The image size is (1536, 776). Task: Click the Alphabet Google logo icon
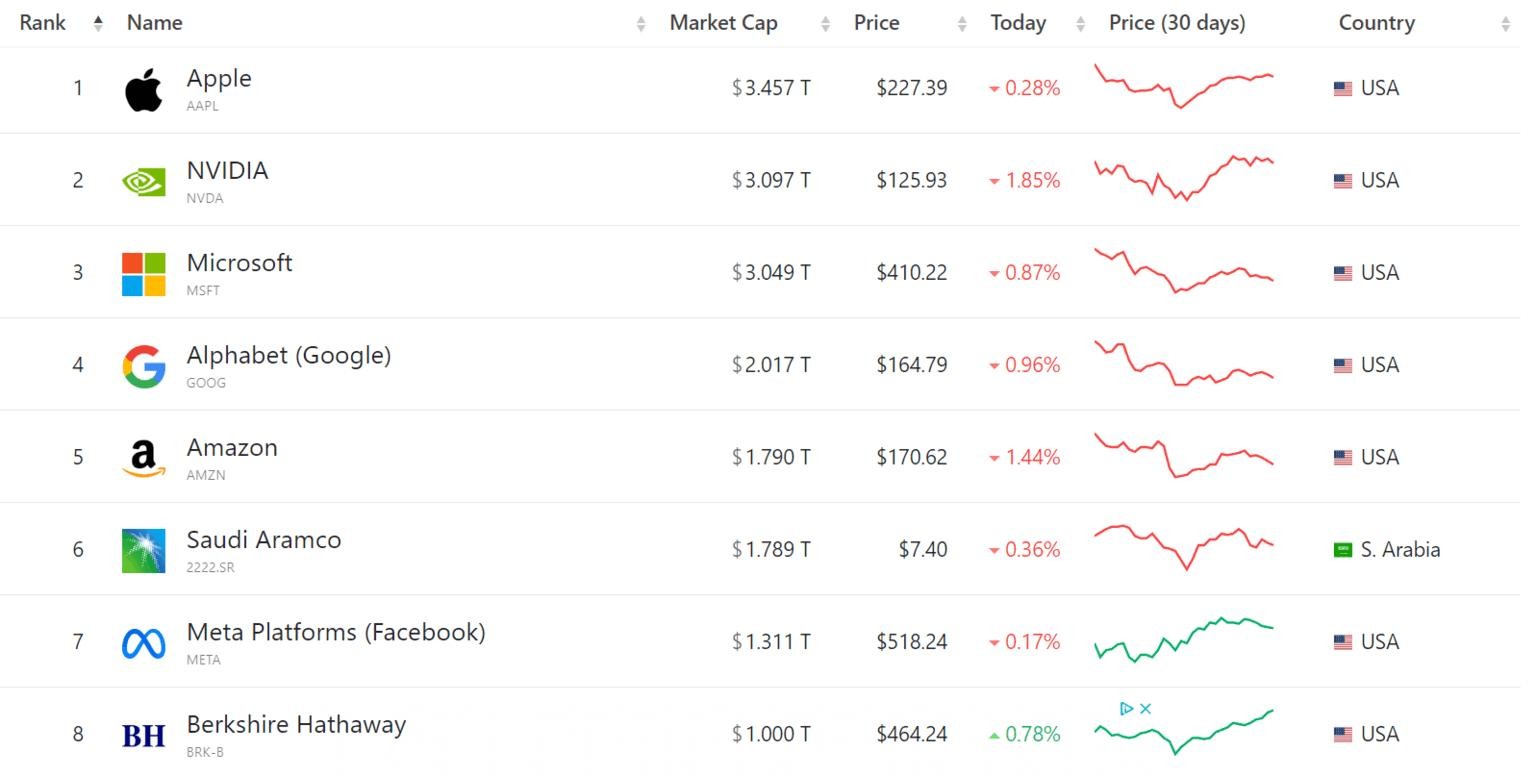tap(143, 366)
